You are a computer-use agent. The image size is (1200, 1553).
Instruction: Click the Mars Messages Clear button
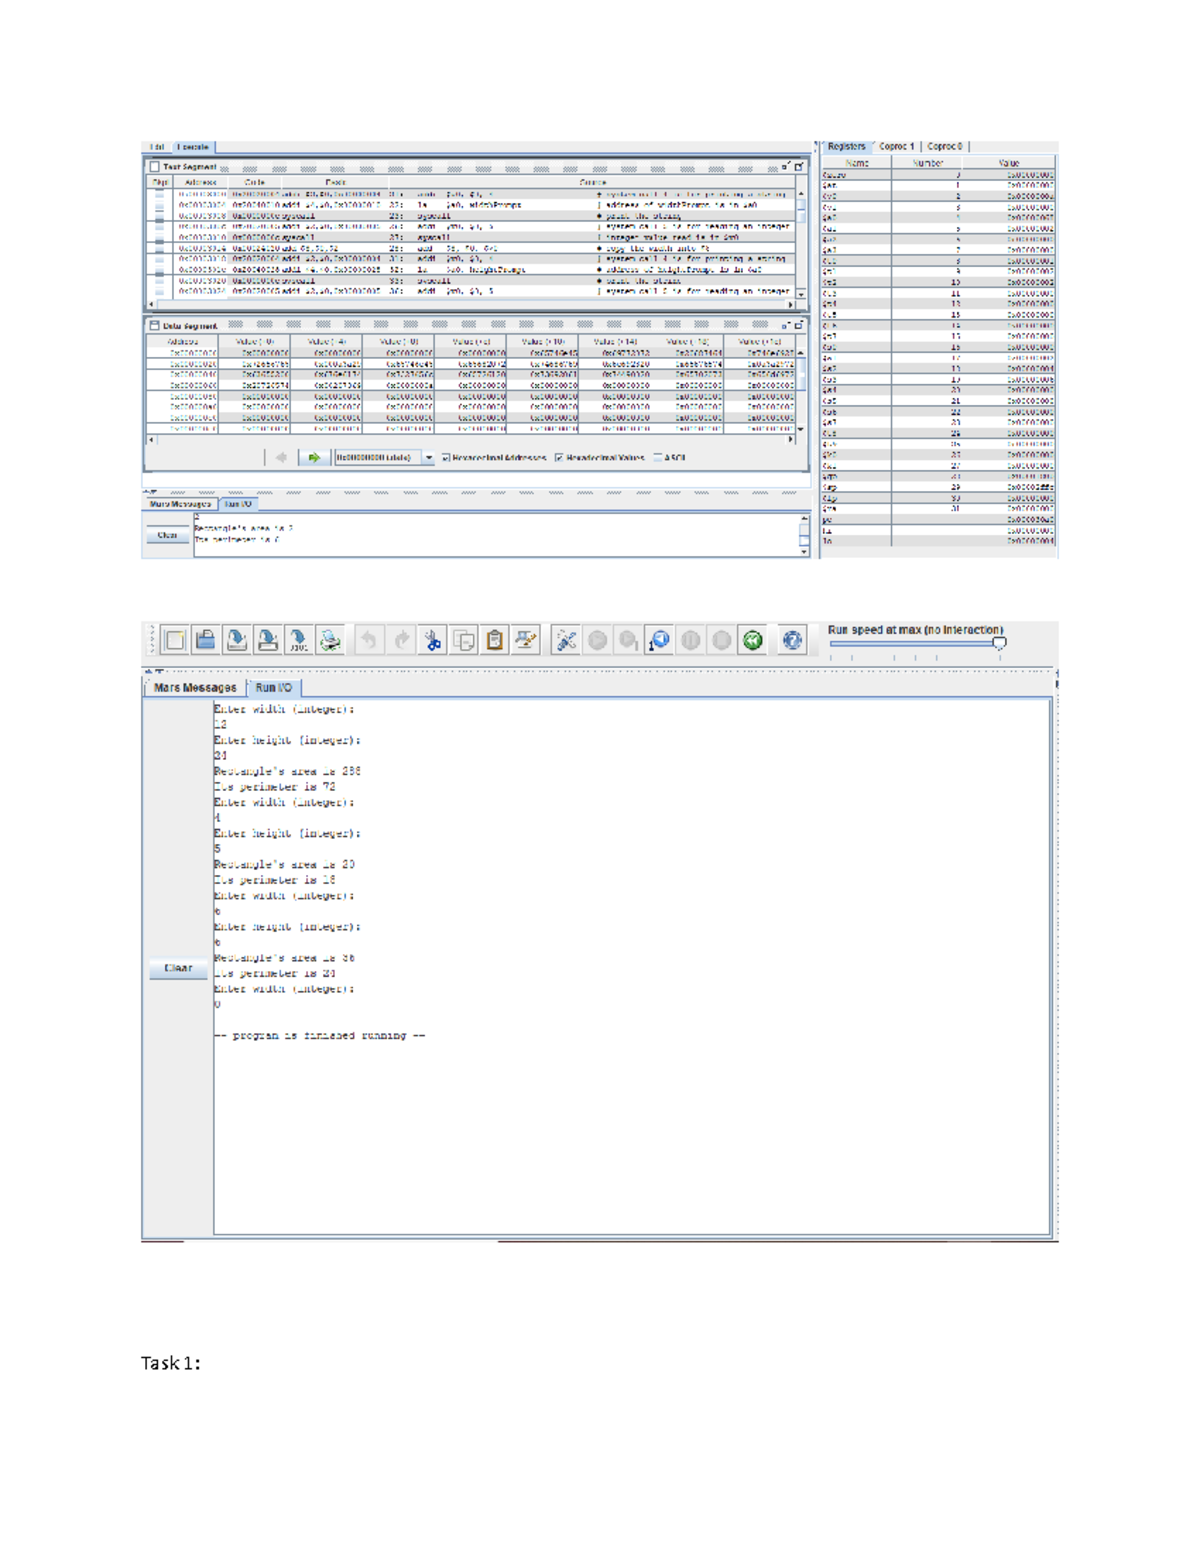pos(166,536)
